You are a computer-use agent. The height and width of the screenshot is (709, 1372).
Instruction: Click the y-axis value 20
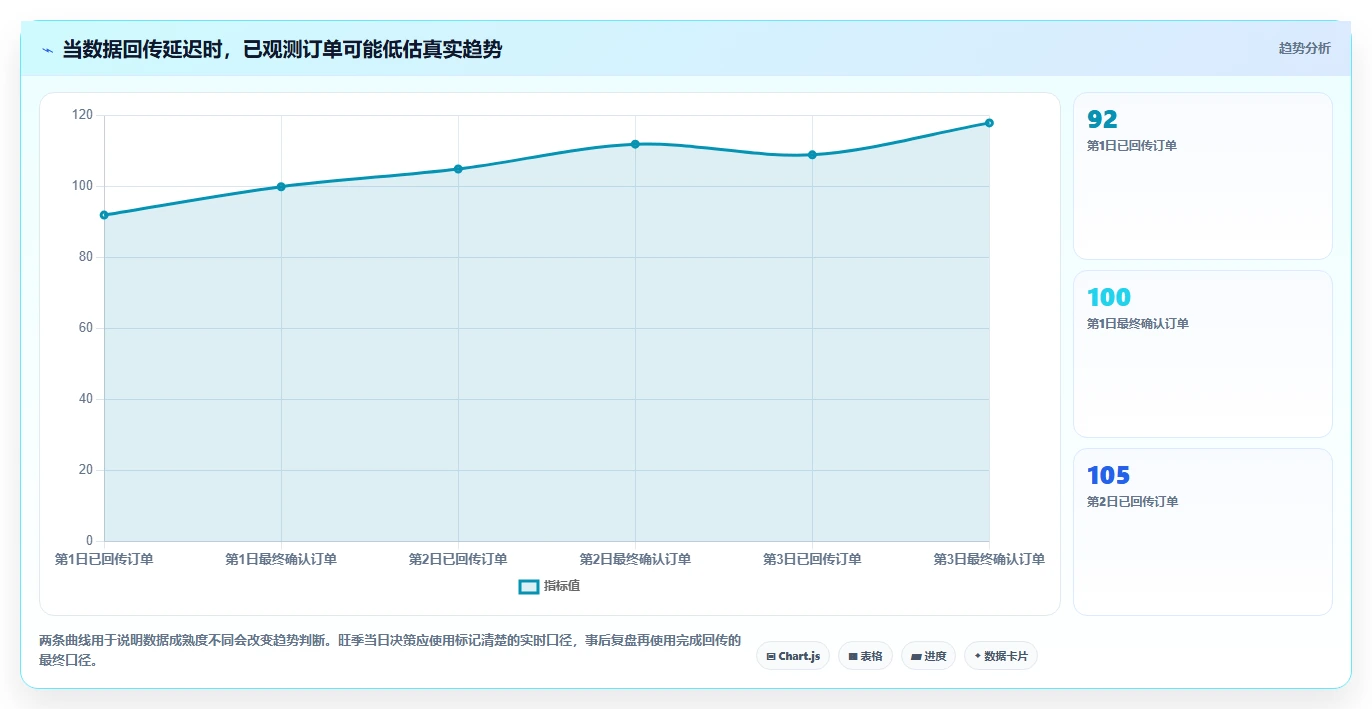(x=86, y=470)
